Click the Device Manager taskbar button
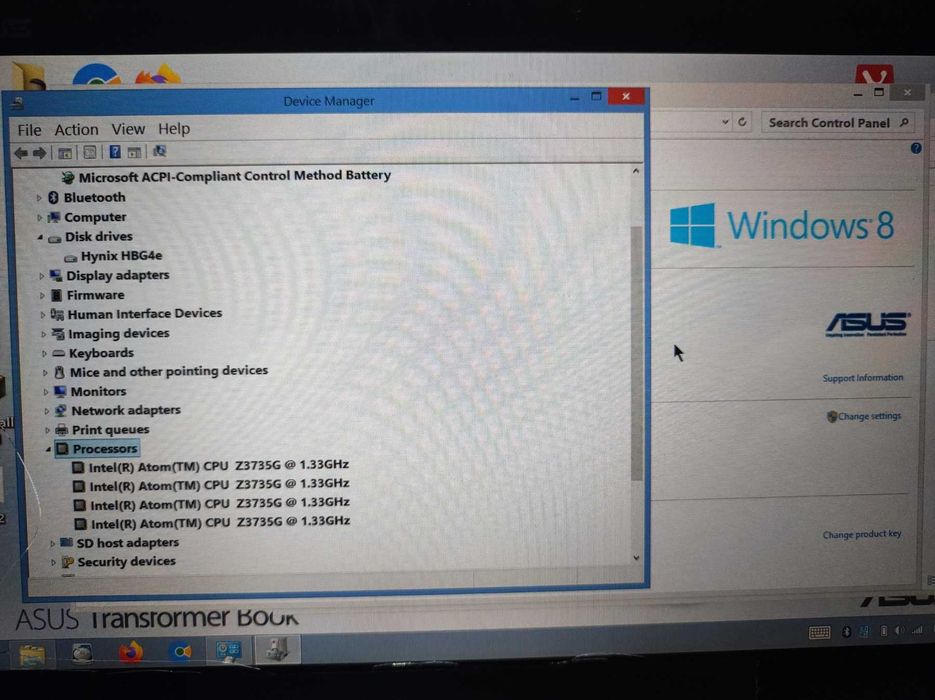Screen dimensions: 935x700 (277, 649)
